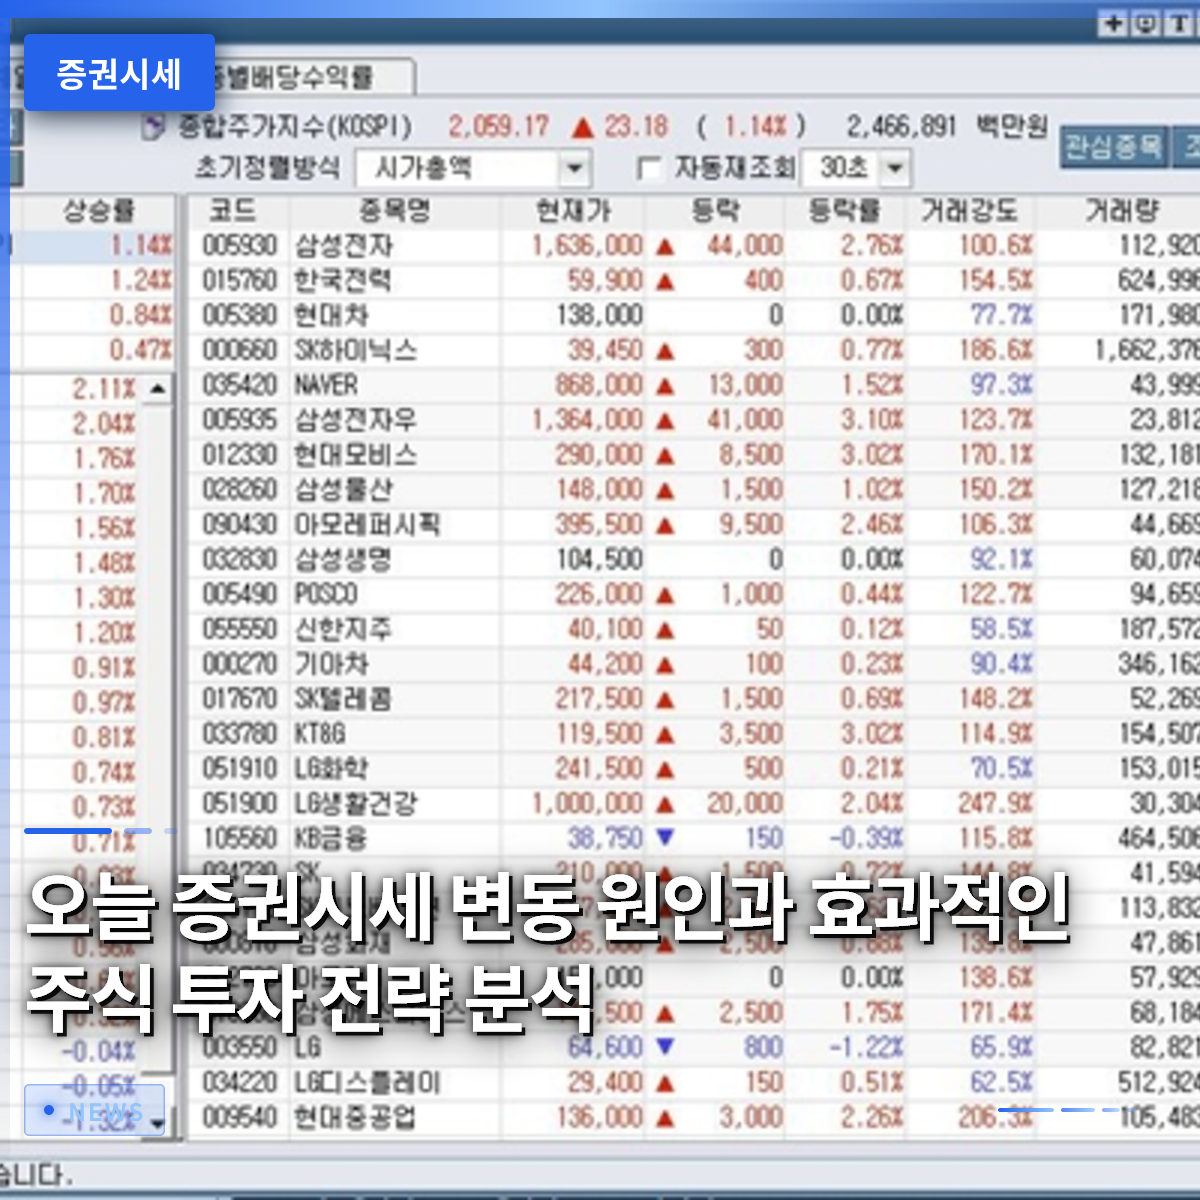1200x1200 pixels.
Task: Open the 시가총액 sort method dropdown
Action: coord(574,168)
